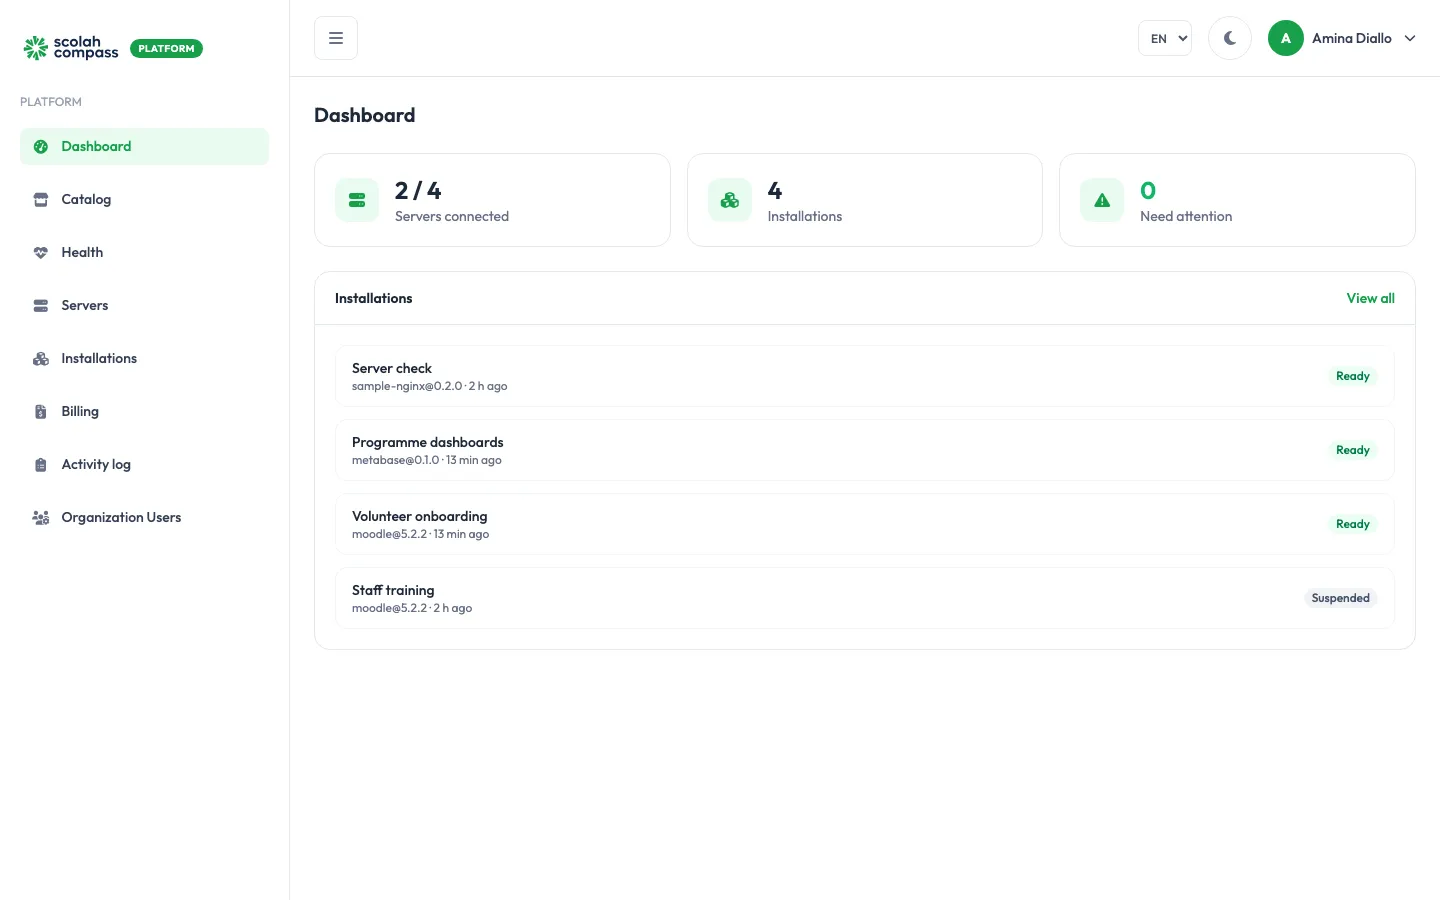
Task: Click the Dashboard gauge icon in sidebar
Action: click(41, 147)
